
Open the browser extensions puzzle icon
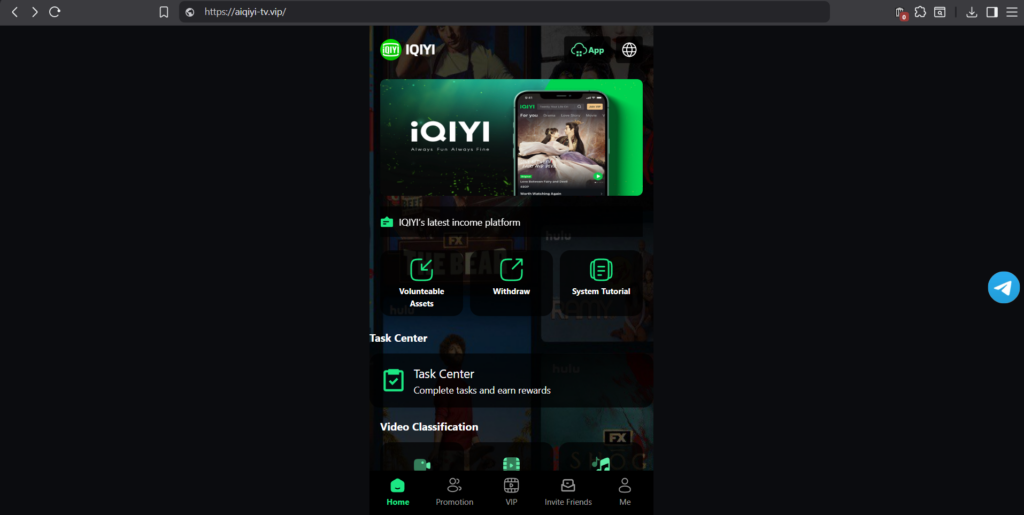coord(920,12)
